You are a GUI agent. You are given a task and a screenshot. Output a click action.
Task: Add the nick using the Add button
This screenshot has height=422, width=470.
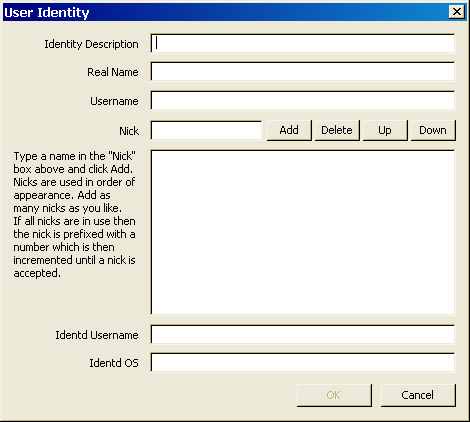pos(289,130)
